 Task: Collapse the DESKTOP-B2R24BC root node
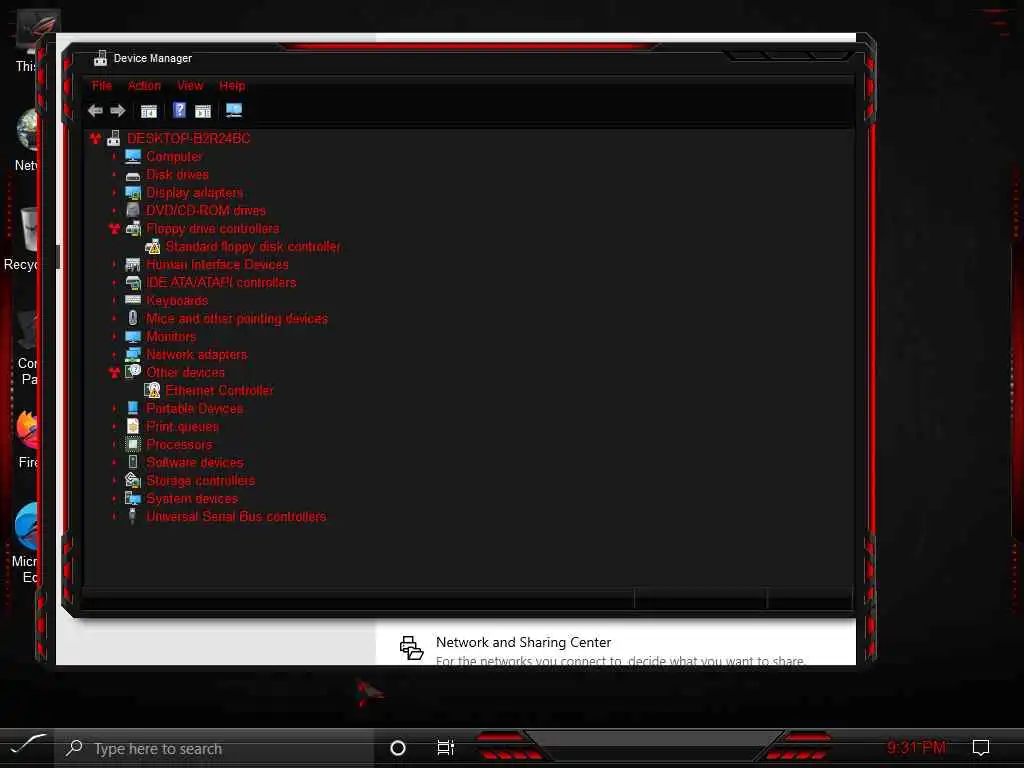(95, 138)
